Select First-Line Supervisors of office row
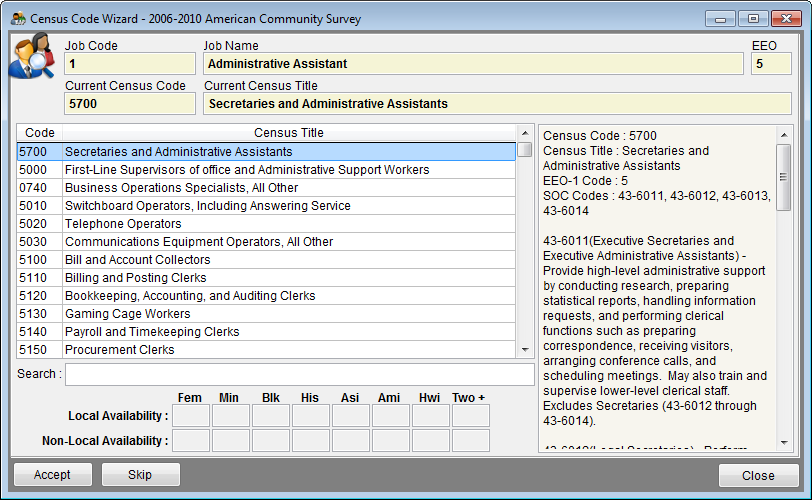 pyautogui.click(x=266, y=170)
